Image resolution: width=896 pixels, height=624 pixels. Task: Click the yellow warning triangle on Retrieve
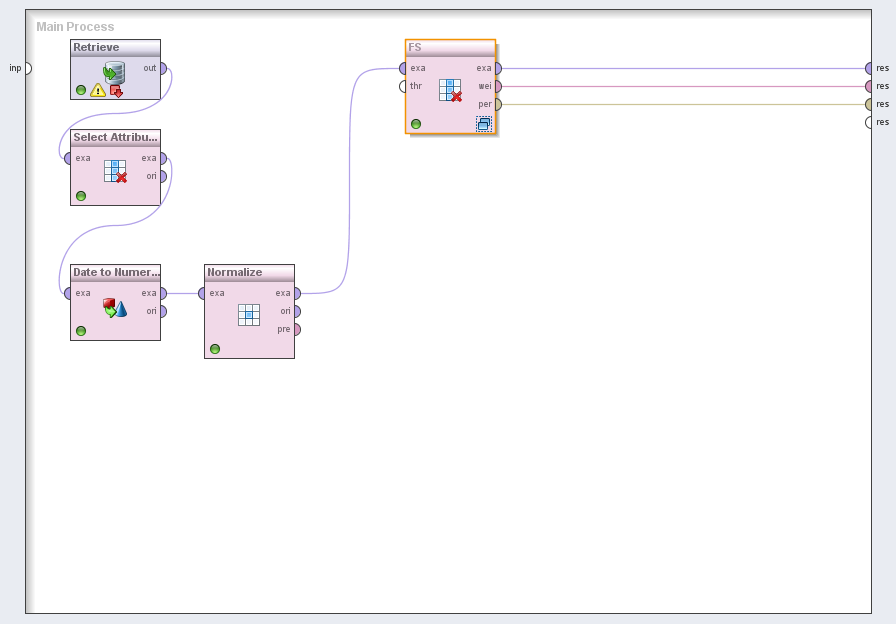tap(98, 90)
